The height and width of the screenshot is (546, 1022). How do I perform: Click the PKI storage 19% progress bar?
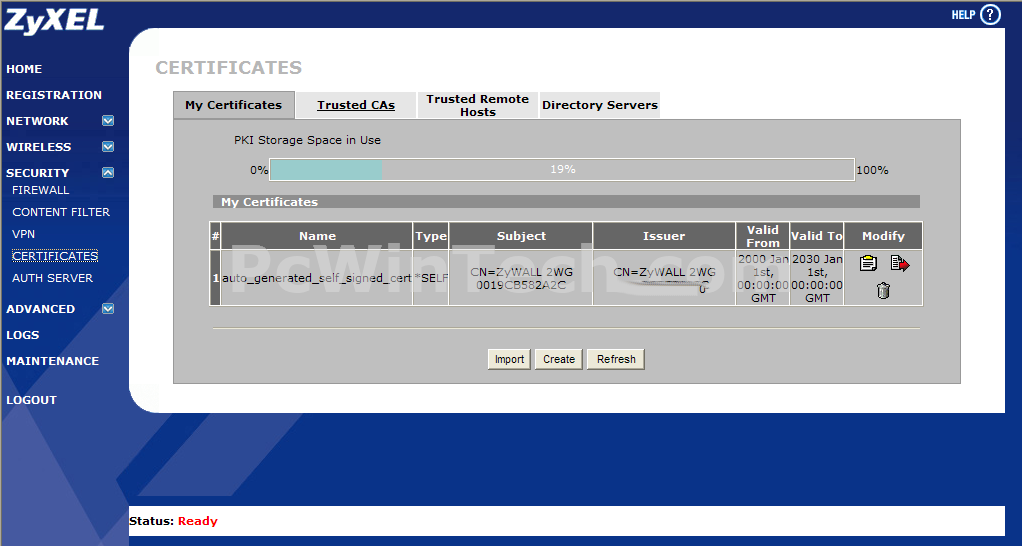tap(562, 169)
